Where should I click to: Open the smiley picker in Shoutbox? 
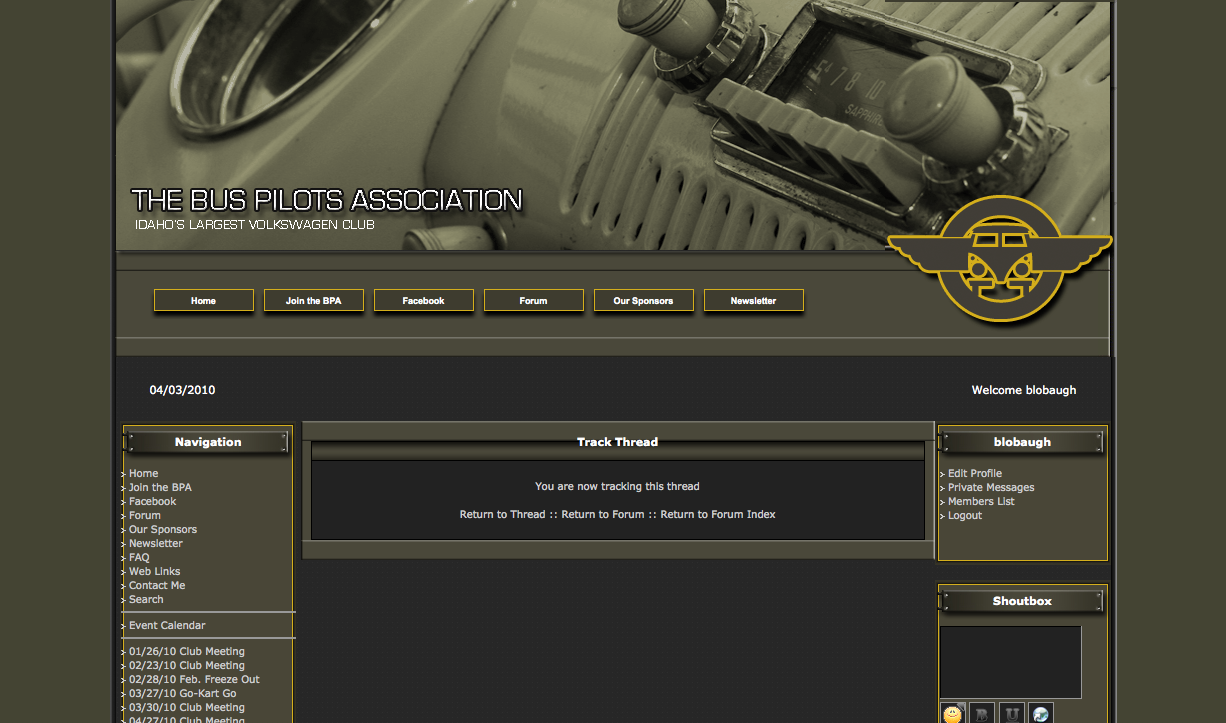click(x=953, y=713)
